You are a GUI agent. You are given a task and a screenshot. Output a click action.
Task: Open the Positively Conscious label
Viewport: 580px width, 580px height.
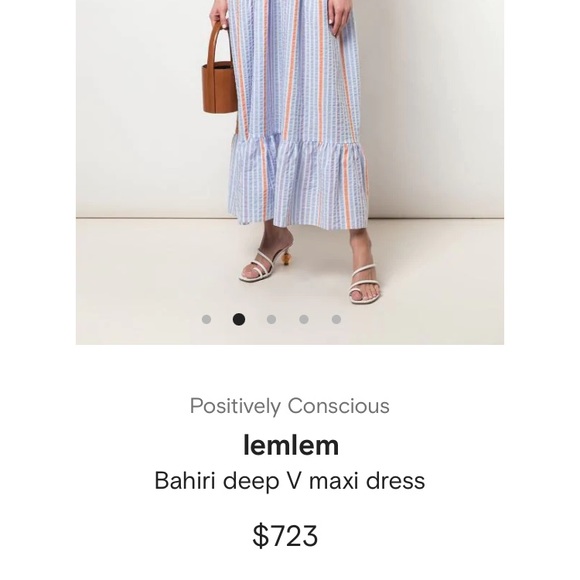290,406
